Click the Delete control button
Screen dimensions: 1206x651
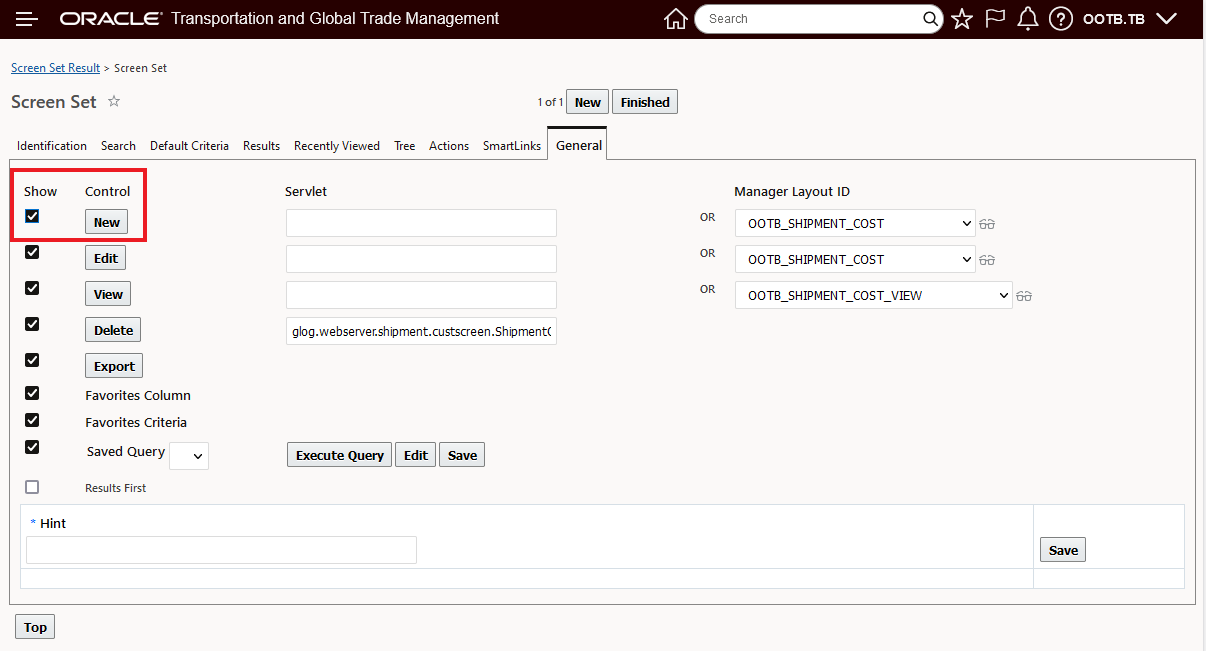(113, 330)
